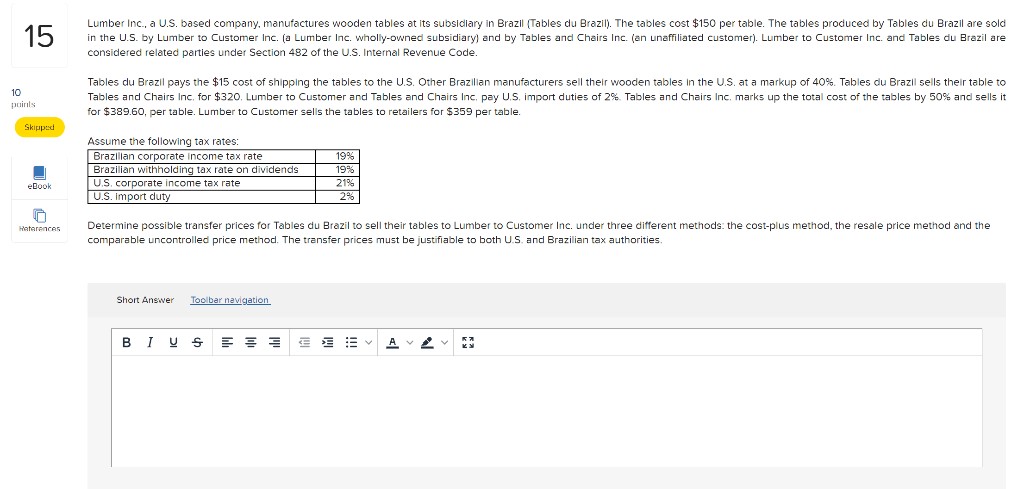The image size is (1024, 489).
Task: Click the question number 15 box
Action: click(39, 36)
